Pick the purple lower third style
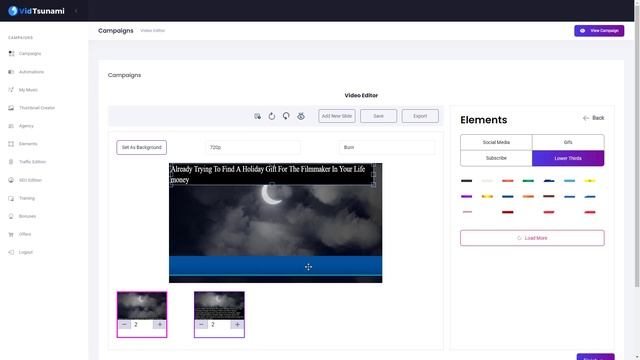The height and width of the screenshot is (360, 640). coord(466,196)
